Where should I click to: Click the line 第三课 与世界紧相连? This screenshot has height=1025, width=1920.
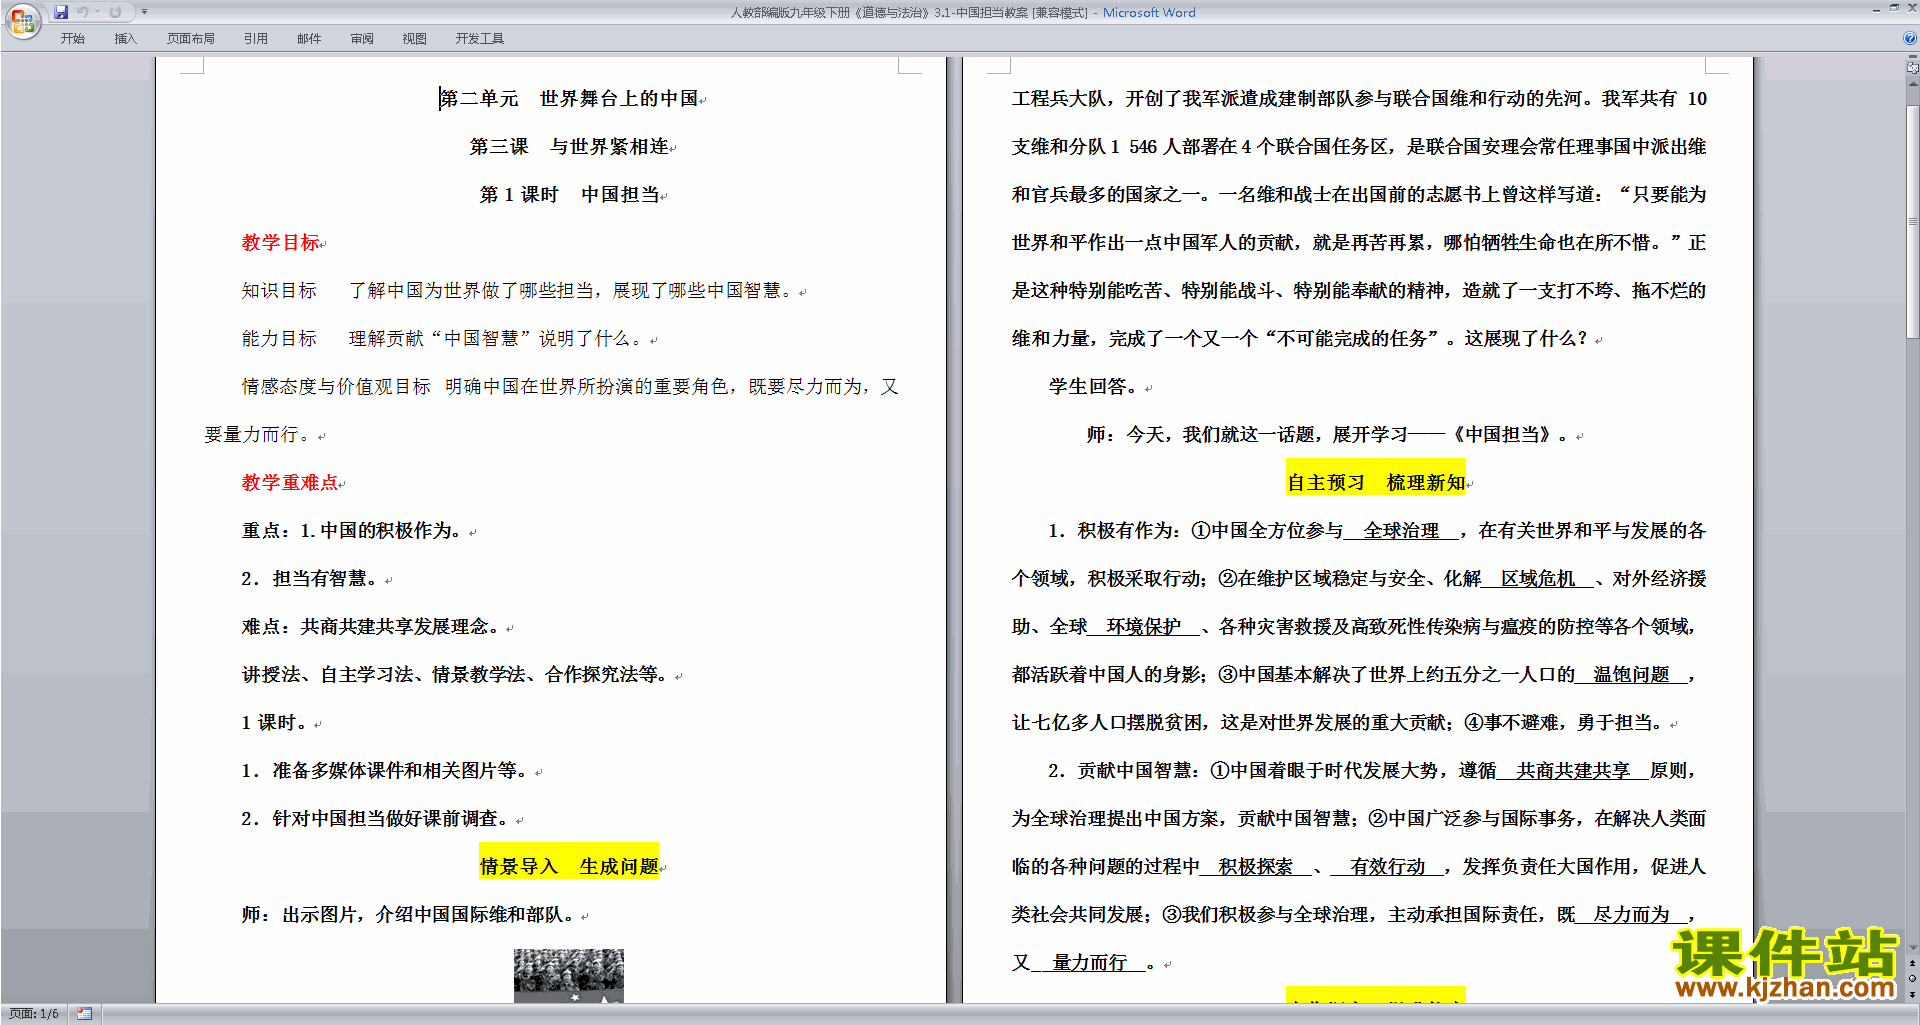pyautogui.click(x=569, y=147)
